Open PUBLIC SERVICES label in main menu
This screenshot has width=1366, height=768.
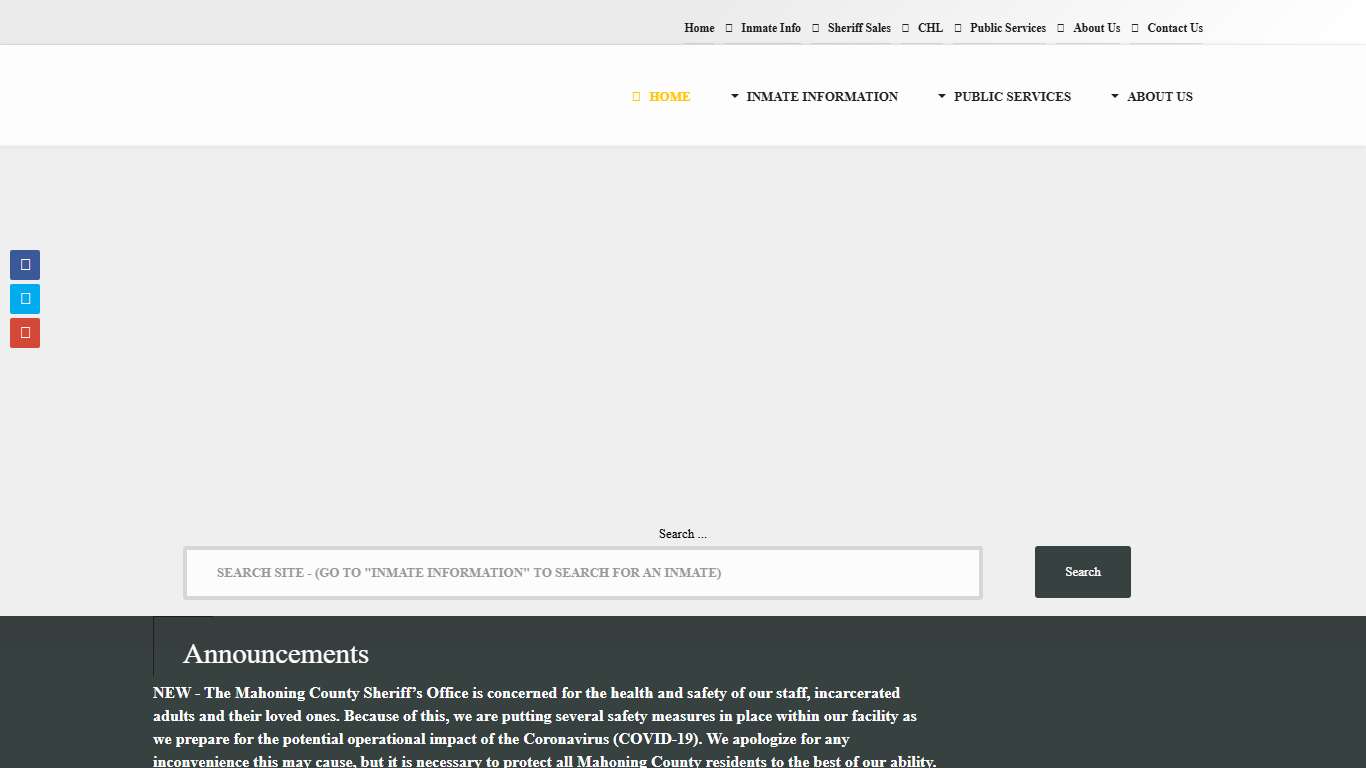click(x=1012, y=97)
